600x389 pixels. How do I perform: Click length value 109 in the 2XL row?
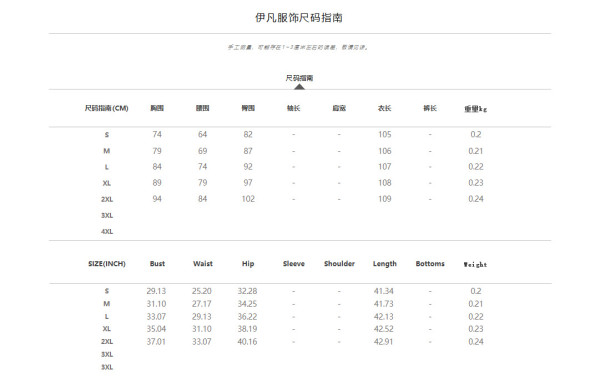pyautogui.click(x=385, y=199)
